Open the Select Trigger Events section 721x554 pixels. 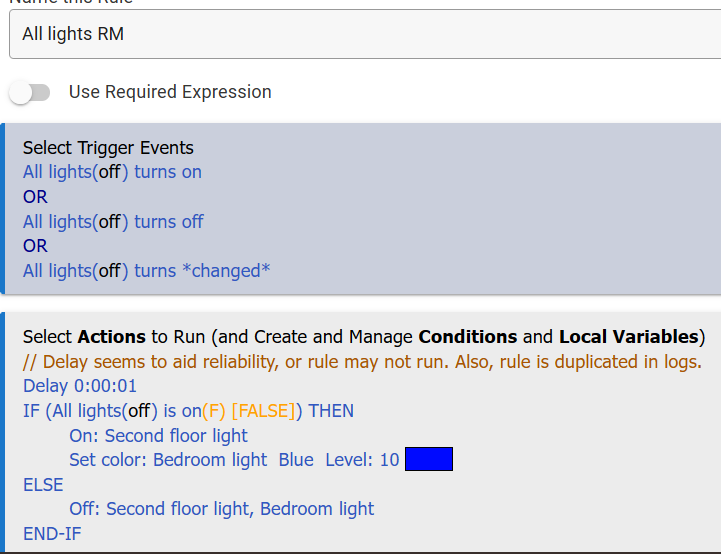click(x=108, y=148)
